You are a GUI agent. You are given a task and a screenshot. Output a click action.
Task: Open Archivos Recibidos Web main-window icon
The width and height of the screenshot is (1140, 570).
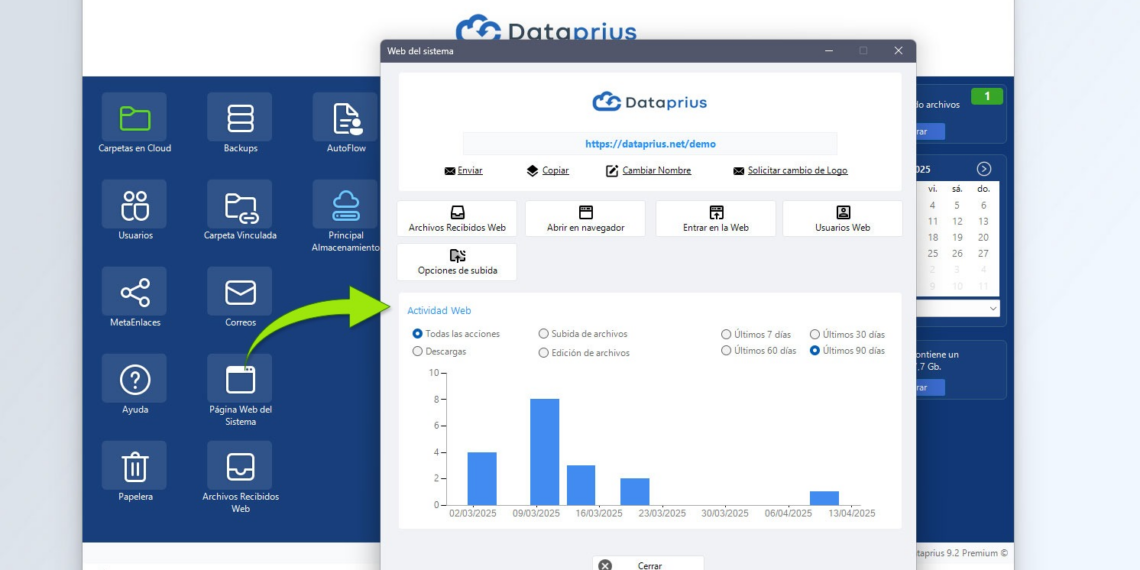(x=240, y=466)
